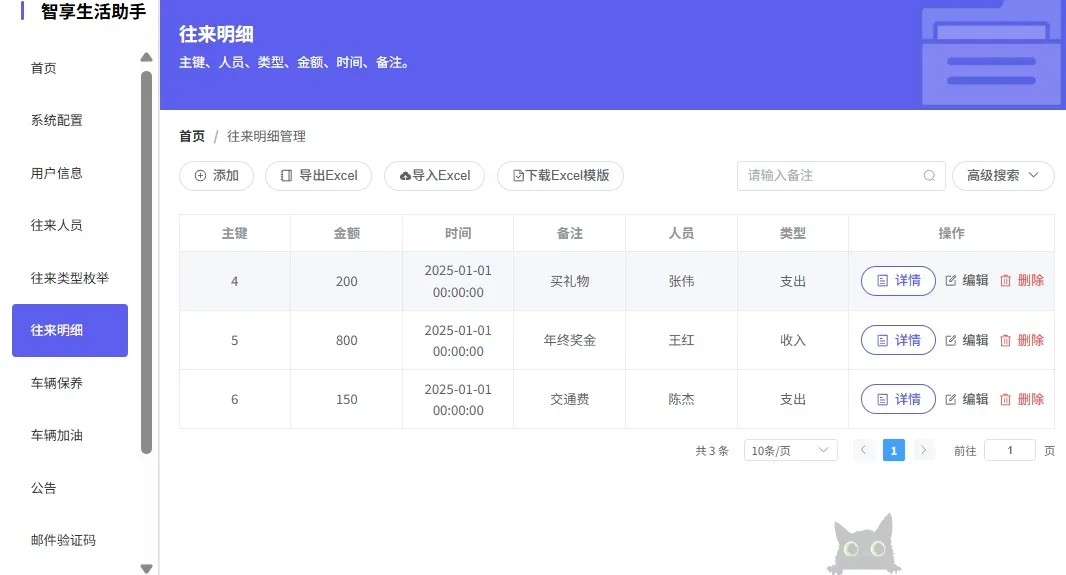Click the 备注 column header
Image resolution: width=1066 pixels, height=575 pixels.
pos(570,233)
